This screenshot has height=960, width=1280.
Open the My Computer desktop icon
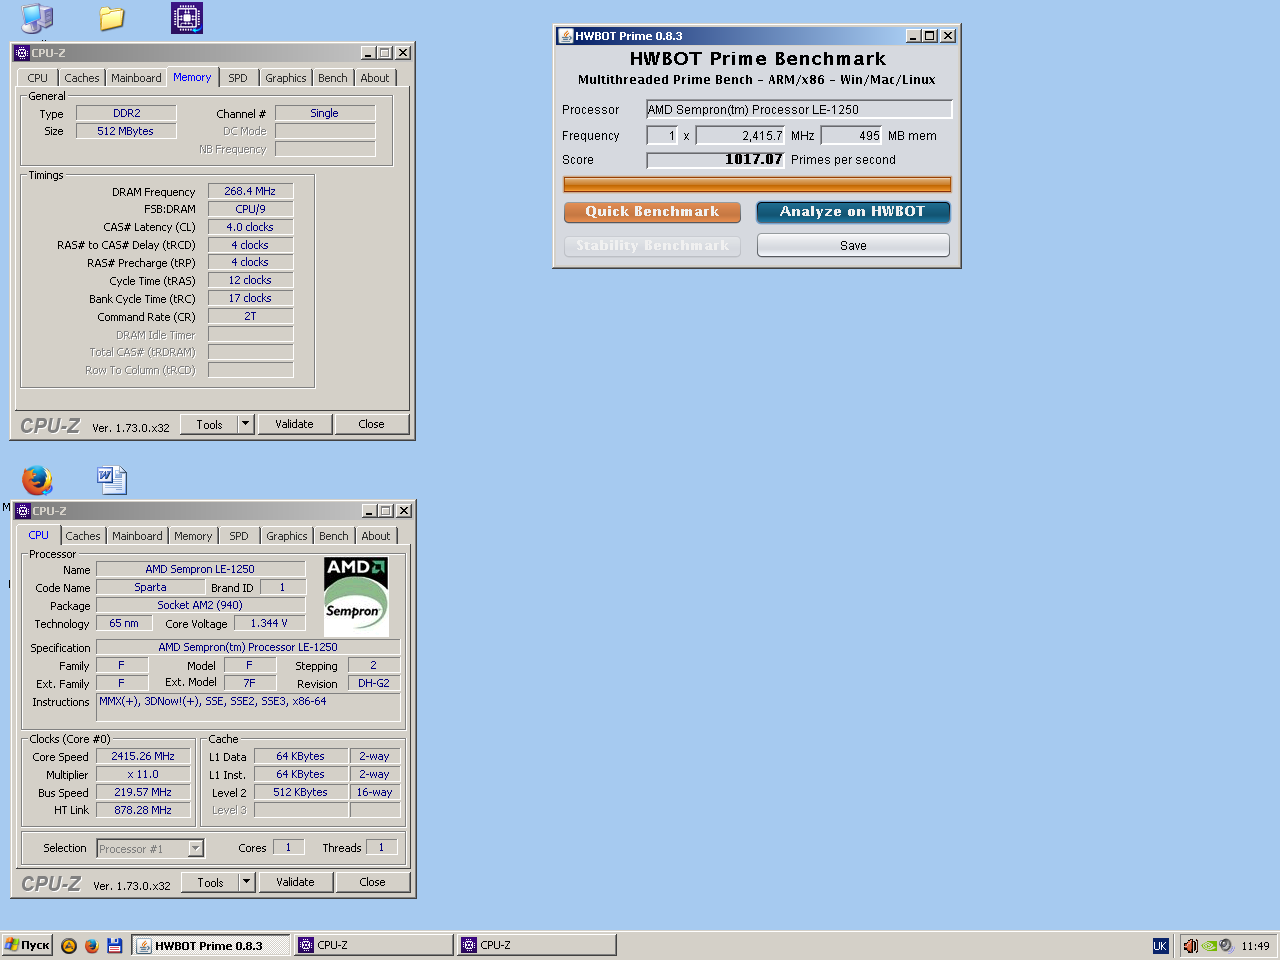(37, 17)
